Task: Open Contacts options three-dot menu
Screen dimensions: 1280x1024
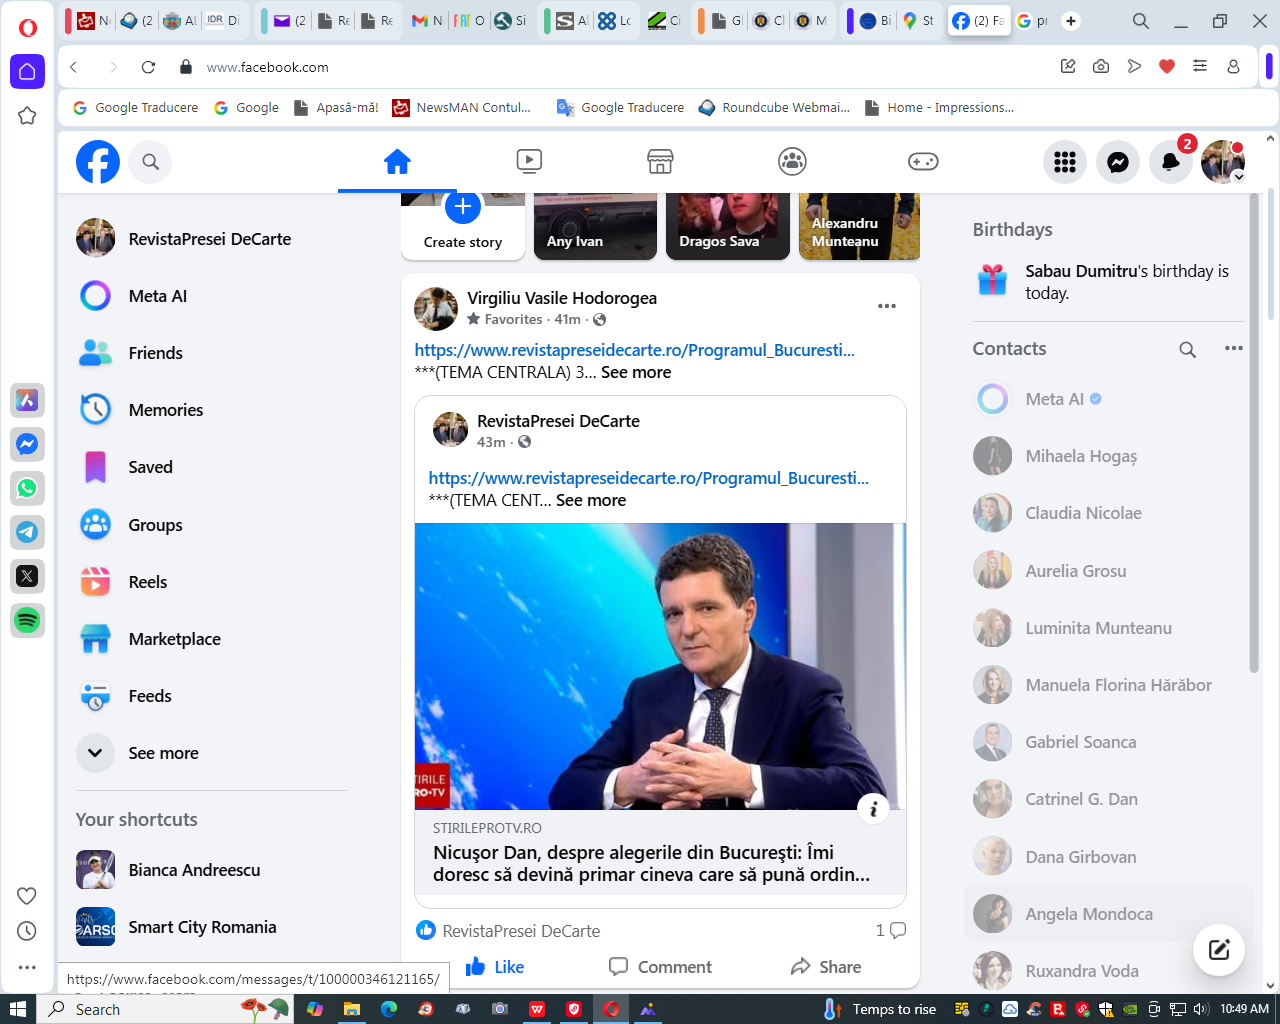Action: point(1233,348)
